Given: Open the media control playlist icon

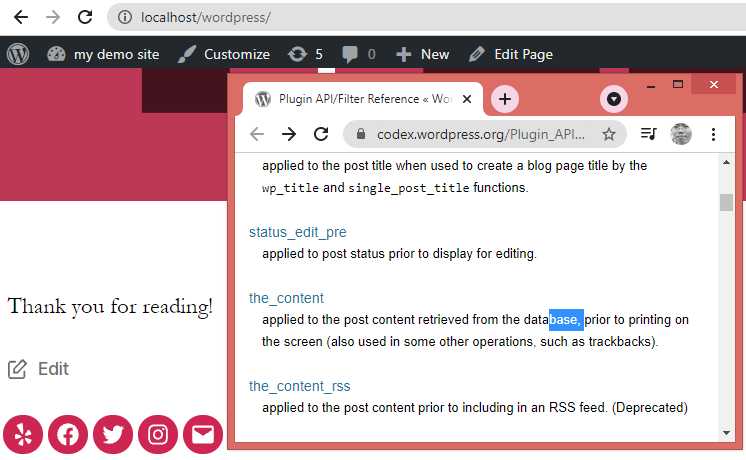Looking at the screenshot, I should point(648,134).
